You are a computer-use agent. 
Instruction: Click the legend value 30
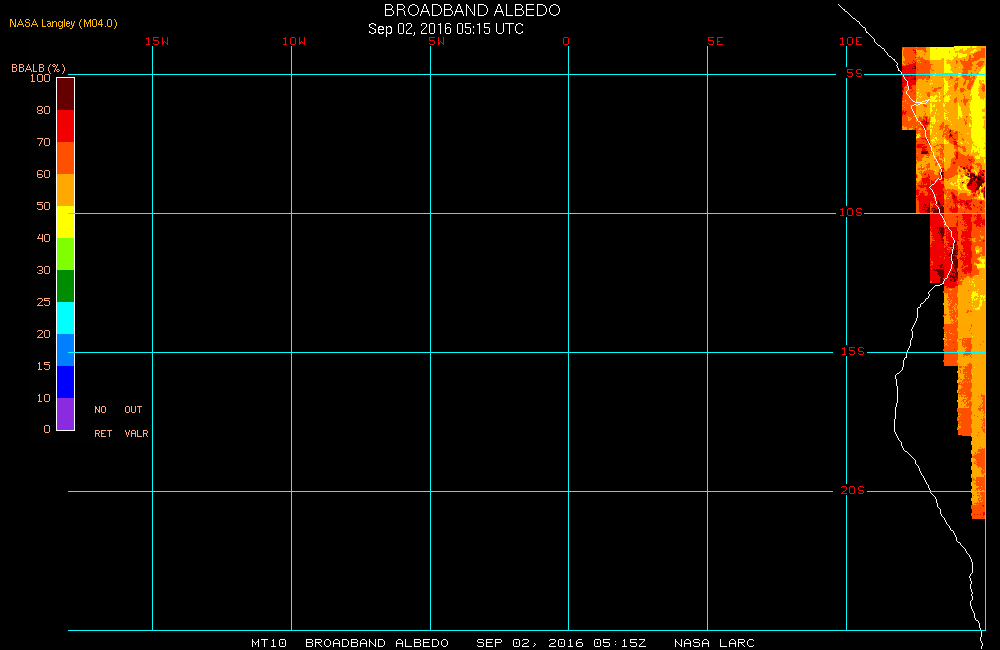(x=43, y=270)
